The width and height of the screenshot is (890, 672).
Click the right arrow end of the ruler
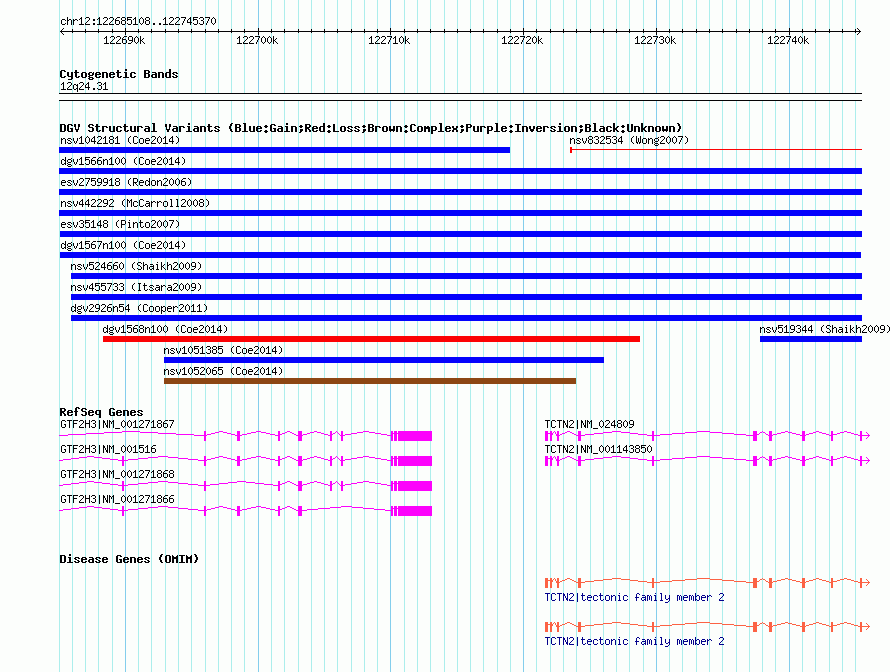point(859,31)
